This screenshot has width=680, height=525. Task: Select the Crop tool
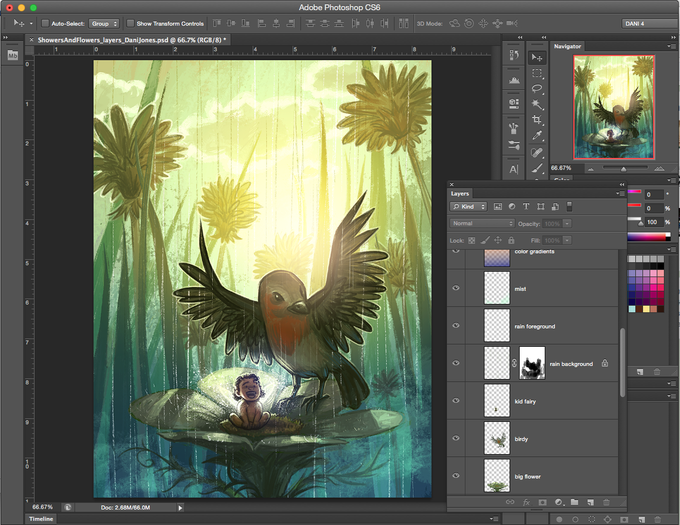[537, 120]
